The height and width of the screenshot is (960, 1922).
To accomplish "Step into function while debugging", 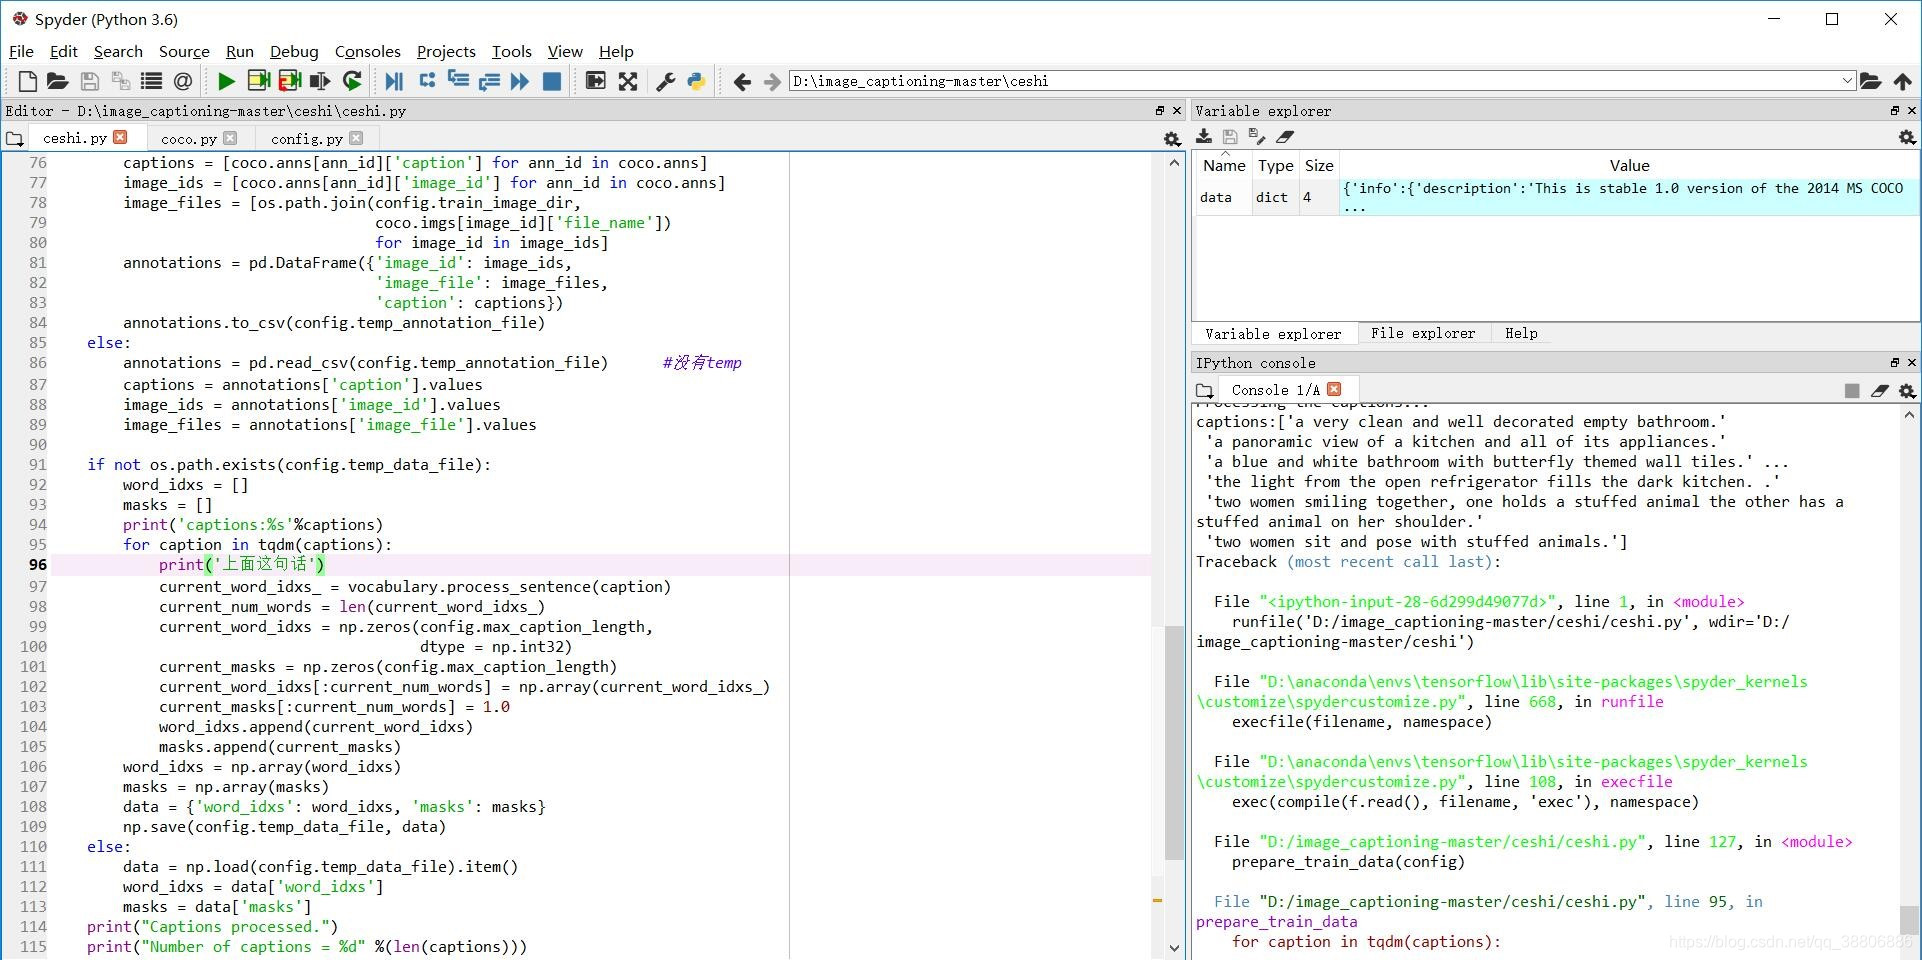I will click(x=458, y=81).
